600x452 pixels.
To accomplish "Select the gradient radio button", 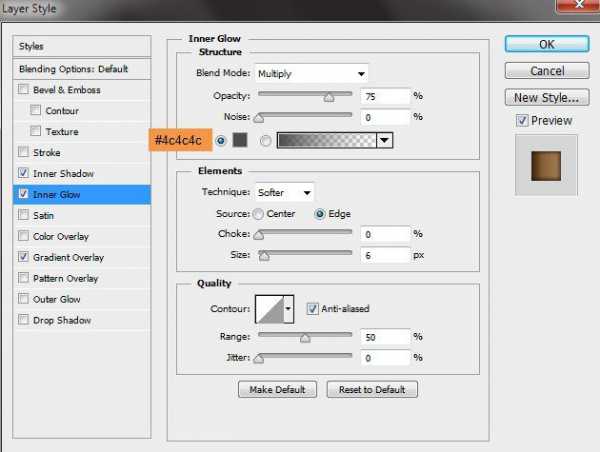I will click(x=266, y=141).
